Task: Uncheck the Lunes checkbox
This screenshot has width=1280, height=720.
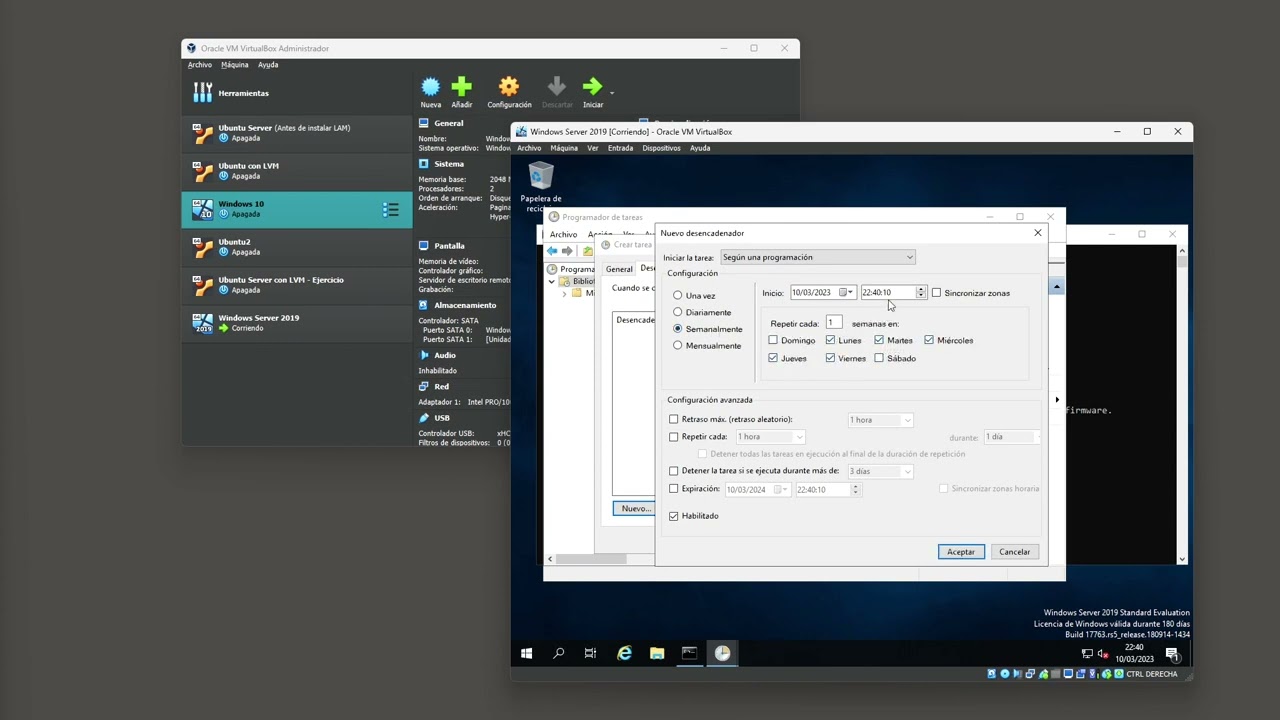Action: click(x=830, y=340)
